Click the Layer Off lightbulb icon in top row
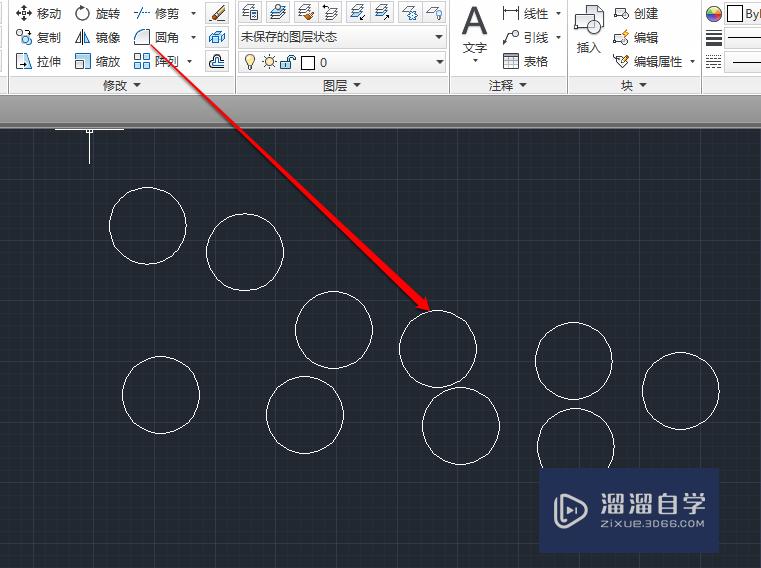This screenshot has height=568, width=761. (x=434, y=12)
